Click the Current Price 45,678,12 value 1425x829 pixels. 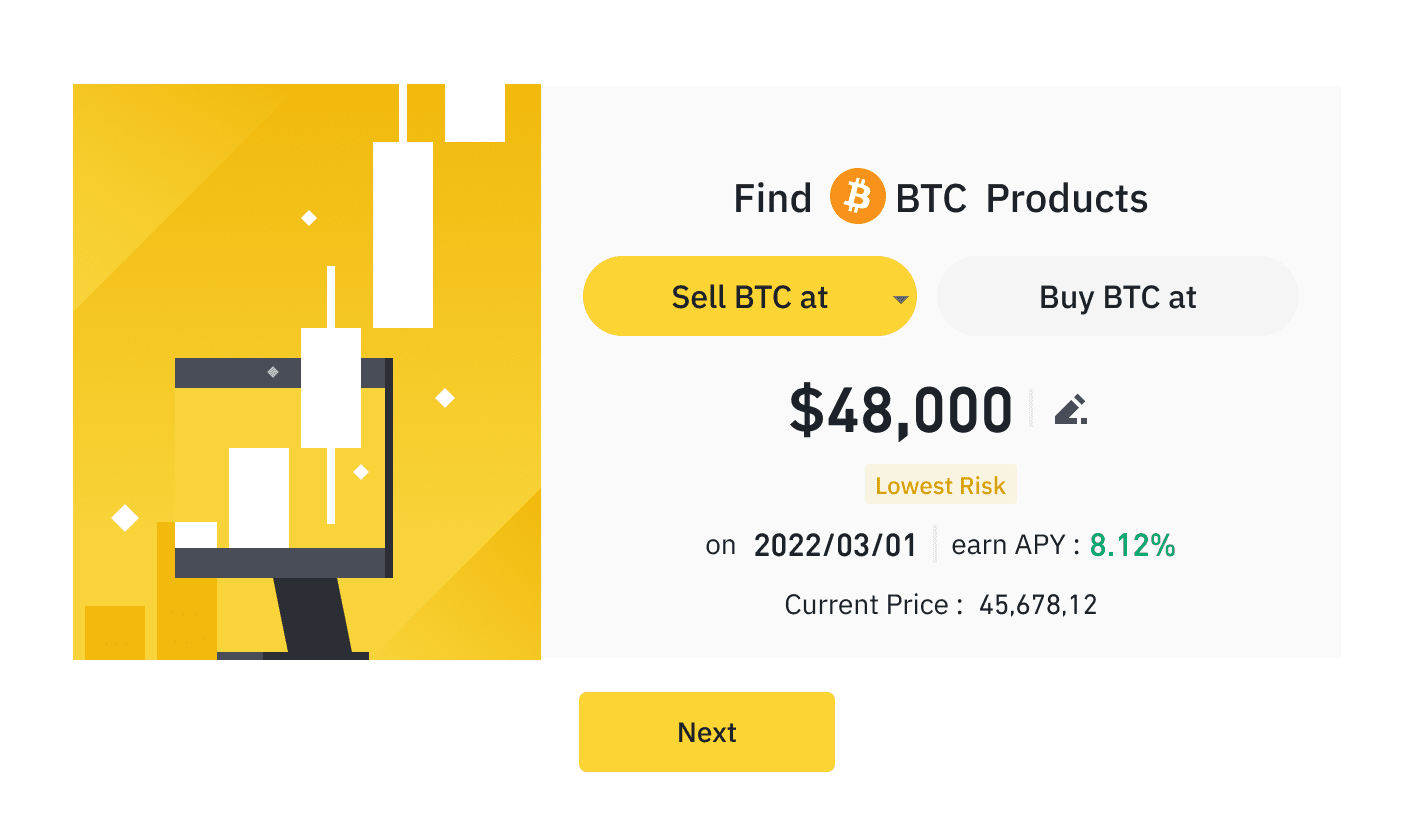point(1038,605)
